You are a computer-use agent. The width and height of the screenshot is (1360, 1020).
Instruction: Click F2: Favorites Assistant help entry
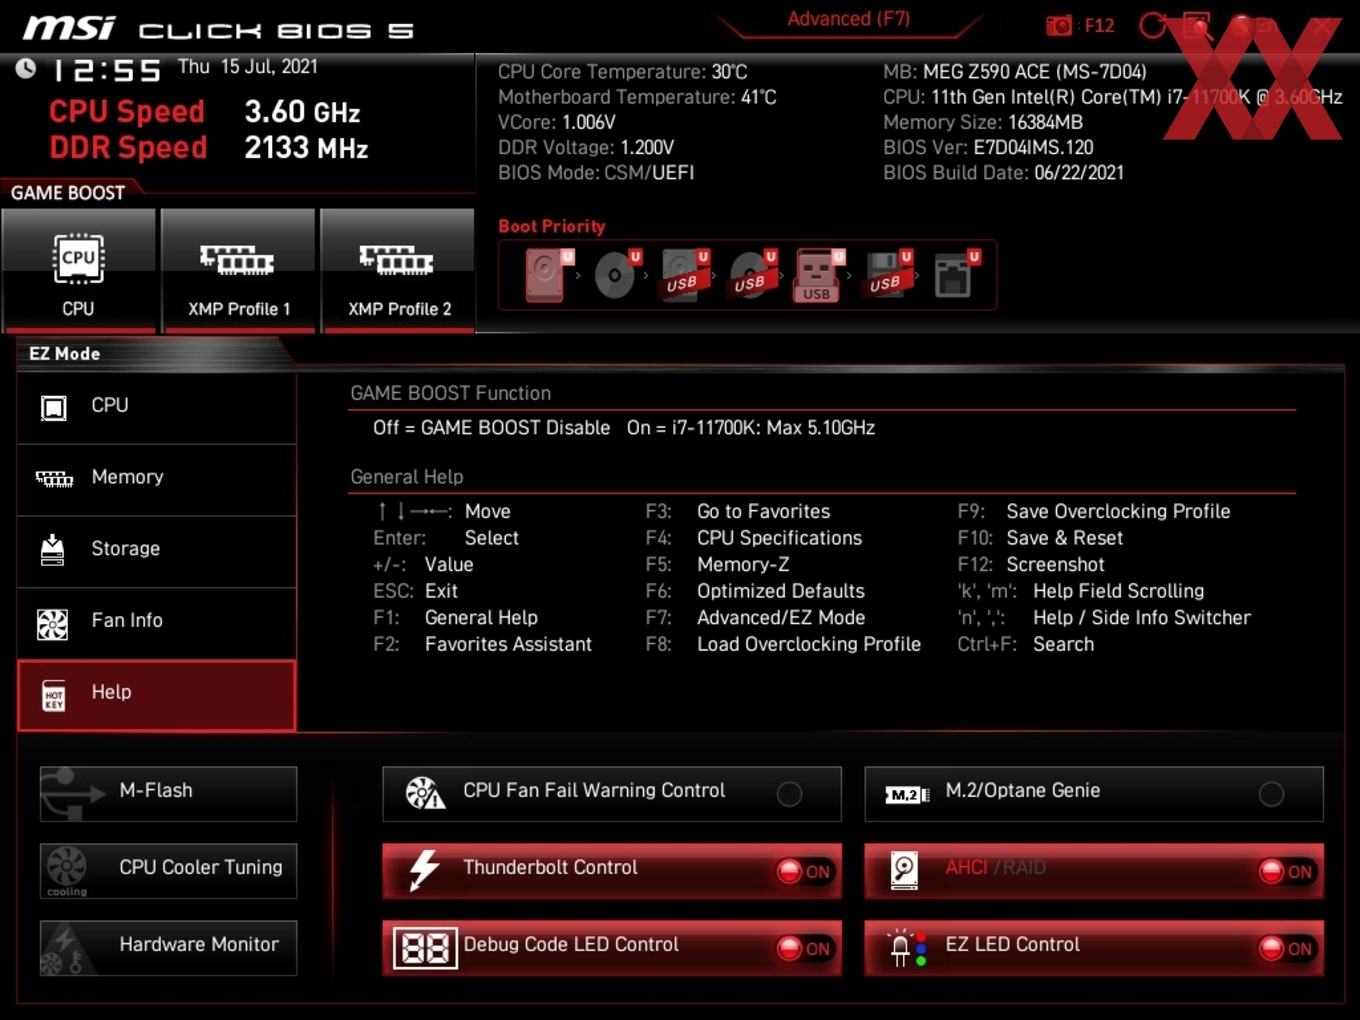(x=482, y=645)
